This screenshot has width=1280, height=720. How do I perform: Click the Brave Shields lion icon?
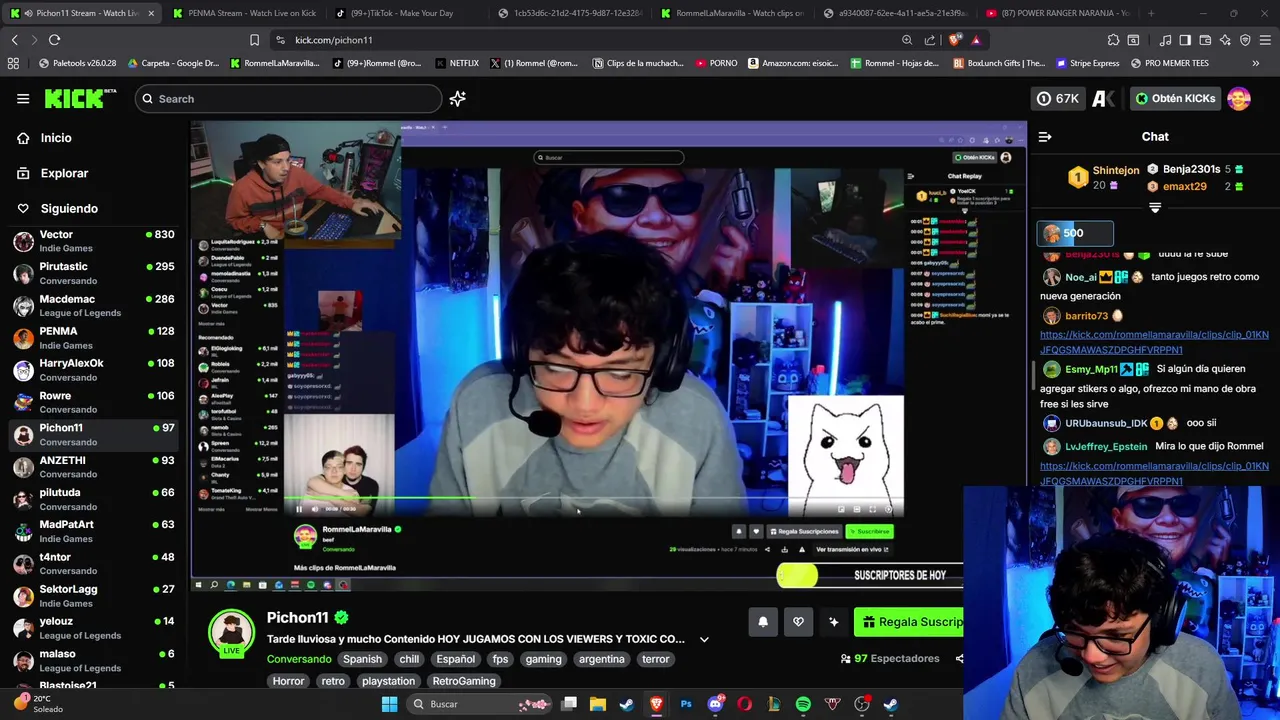click(956, 40)
